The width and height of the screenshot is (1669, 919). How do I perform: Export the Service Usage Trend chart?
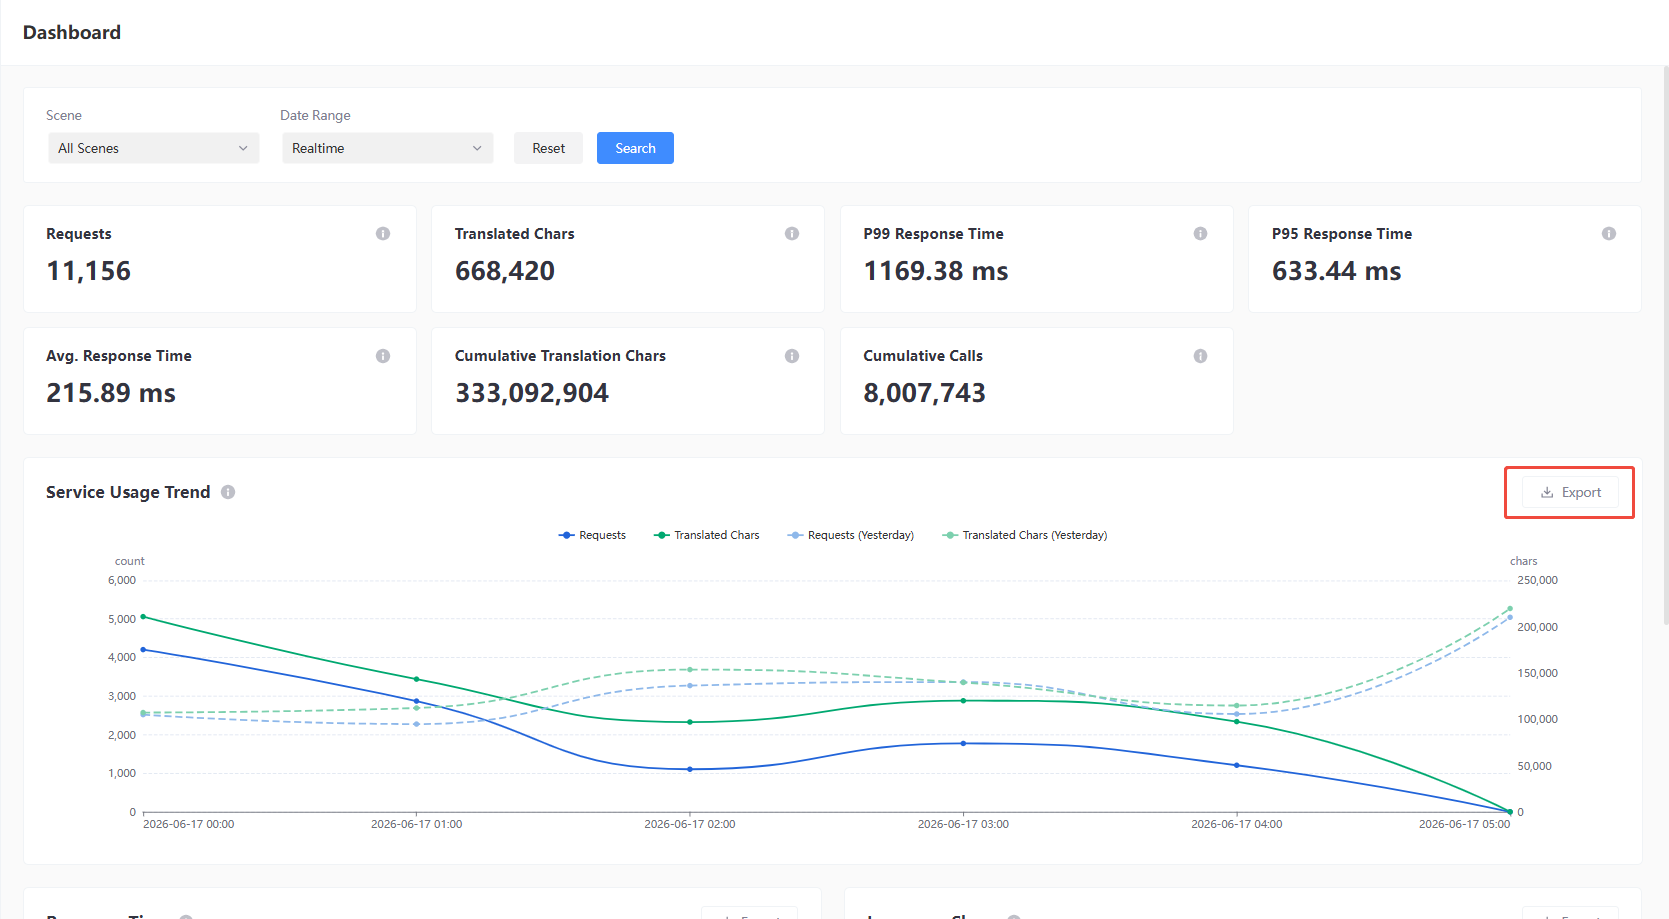(1570, 492)
